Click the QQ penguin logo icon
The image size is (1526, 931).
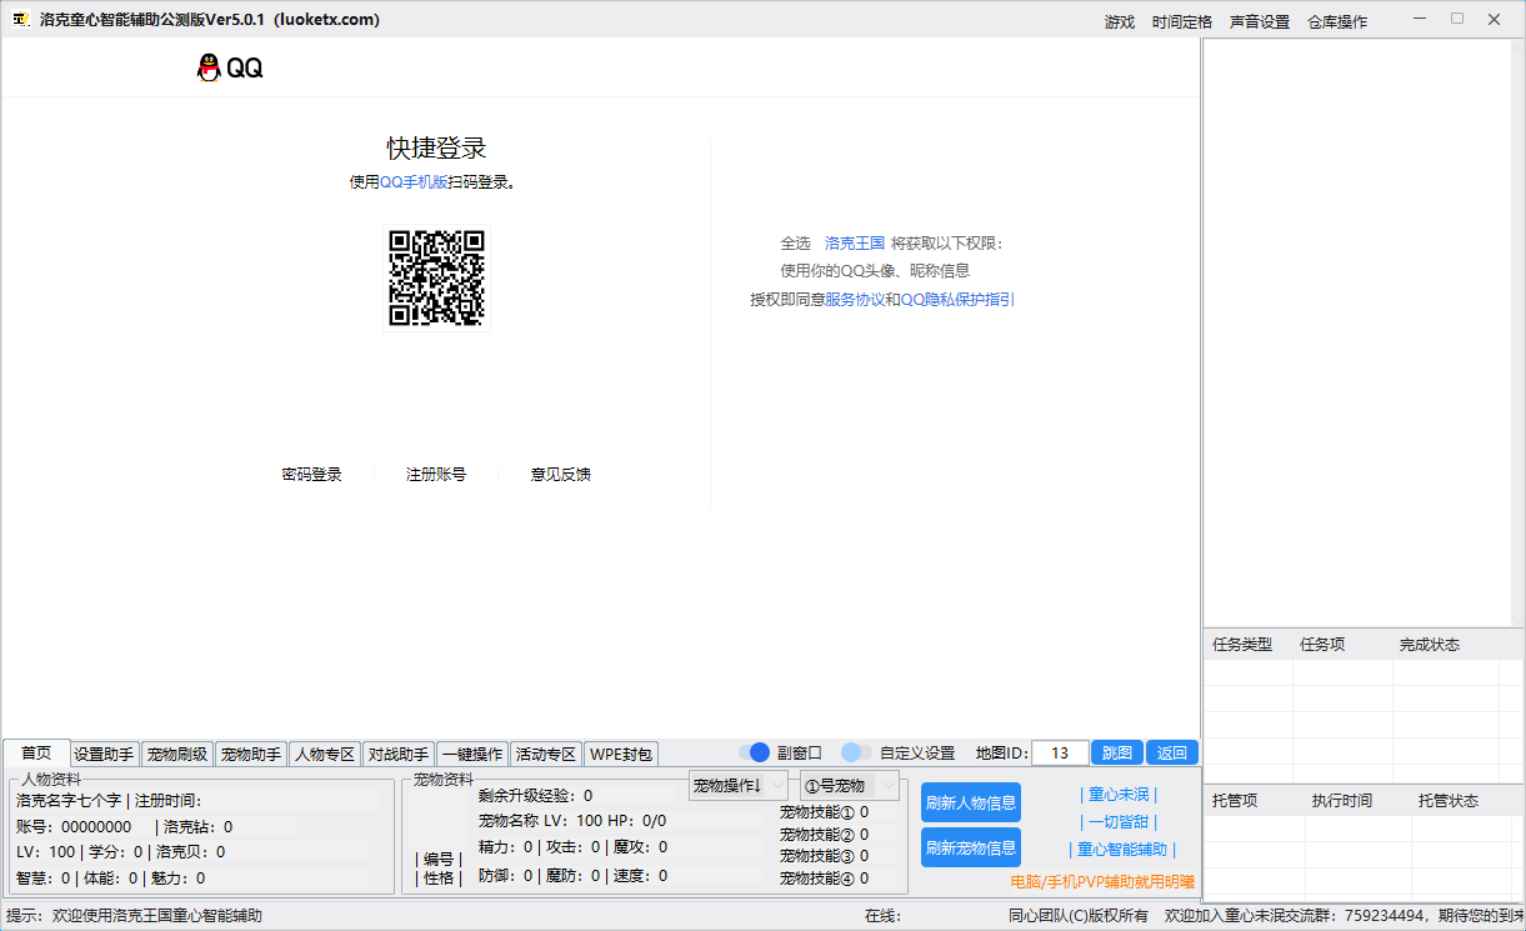(x=207, y=66)
